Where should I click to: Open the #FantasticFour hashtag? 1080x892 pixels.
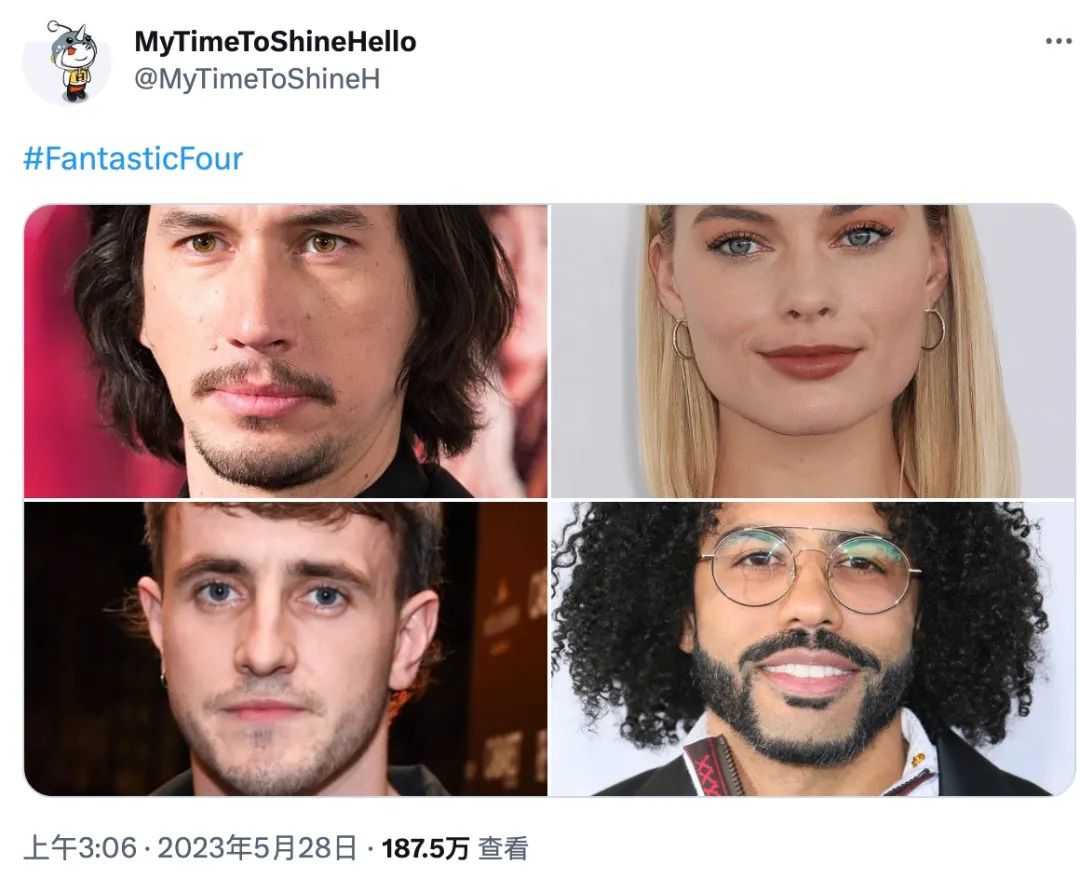(133, 159)
